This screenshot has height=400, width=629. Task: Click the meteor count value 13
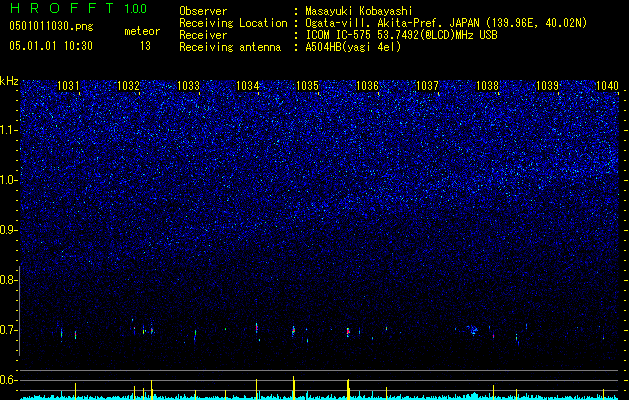(145, 46)
